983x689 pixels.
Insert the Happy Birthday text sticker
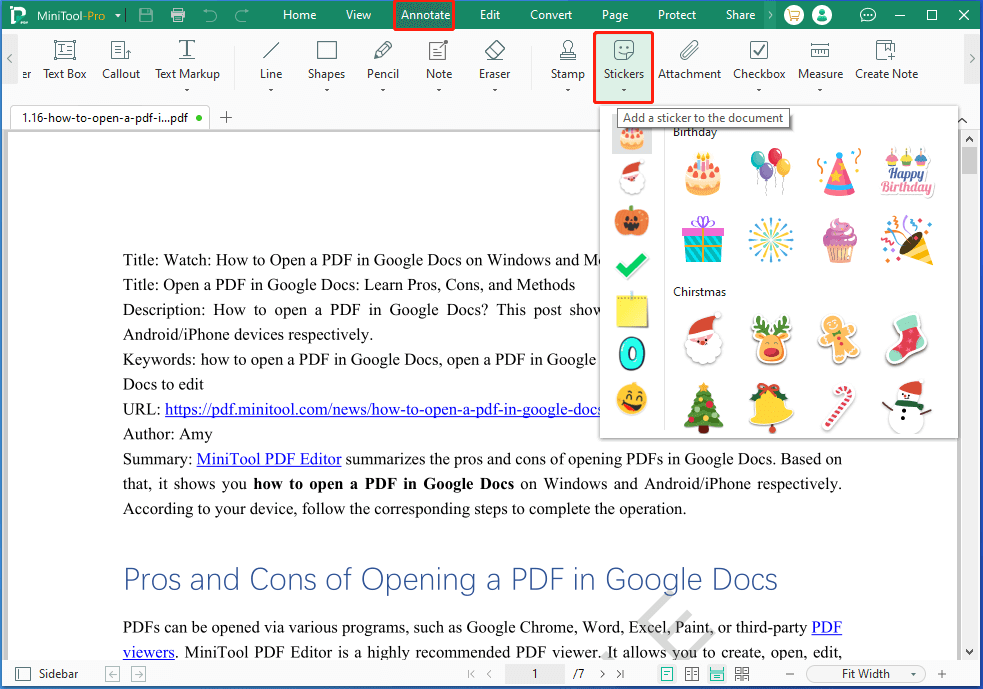(907, 172)
